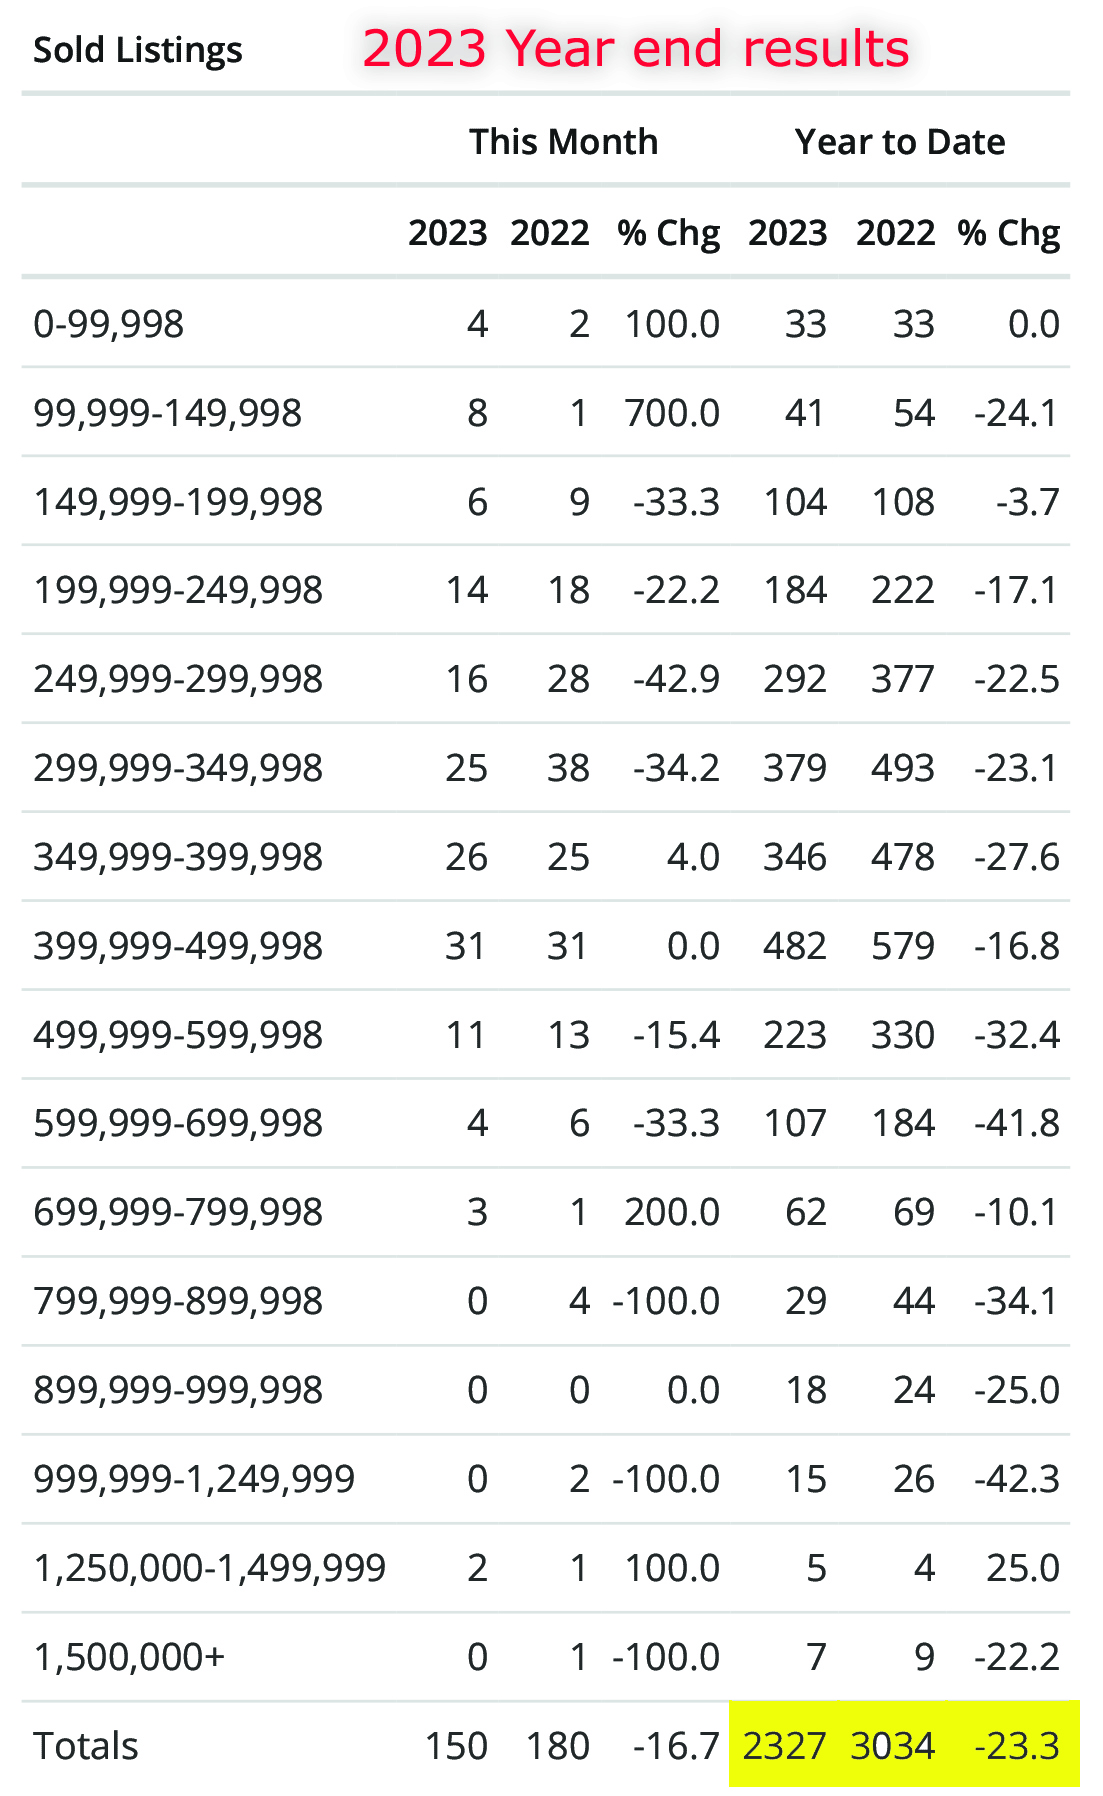Click the red '2023 Year end results' title

[x=636, y=48]
